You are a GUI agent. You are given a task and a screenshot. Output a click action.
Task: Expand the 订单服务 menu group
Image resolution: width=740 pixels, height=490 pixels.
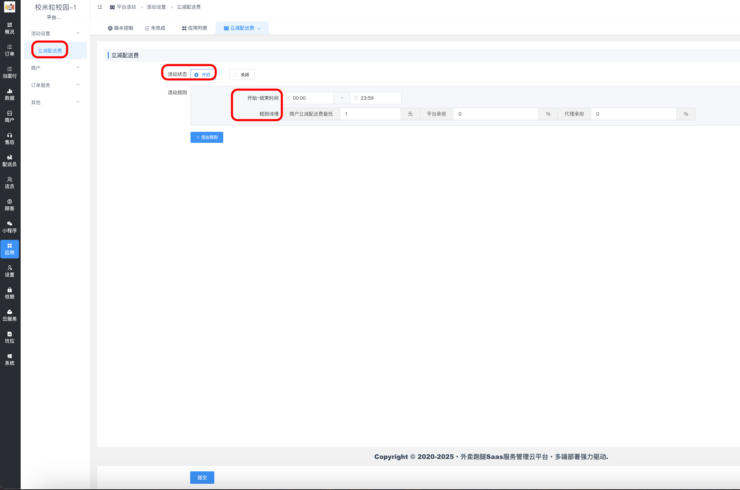click(x=78, y=85)
